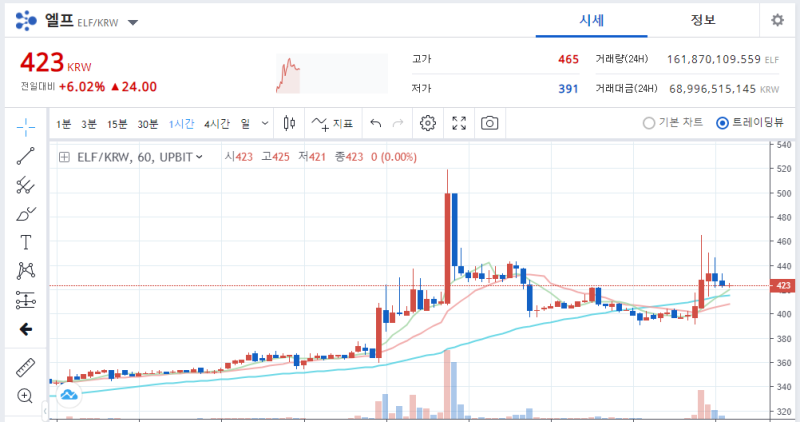Open the ELF/KRW market selector dropdown
This screenshot has height=422, width=800.
(133, 22)
